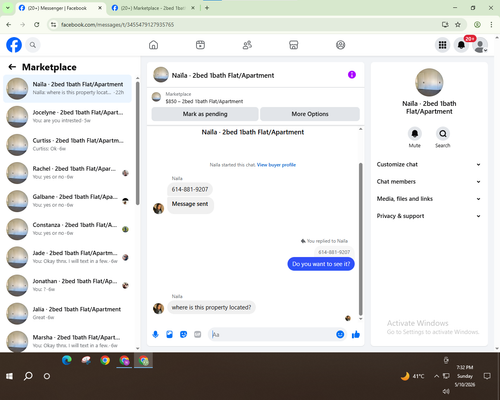Open Rachel conversation in chat list
Screen dimensions: 500x400
(x=68, y=173)
